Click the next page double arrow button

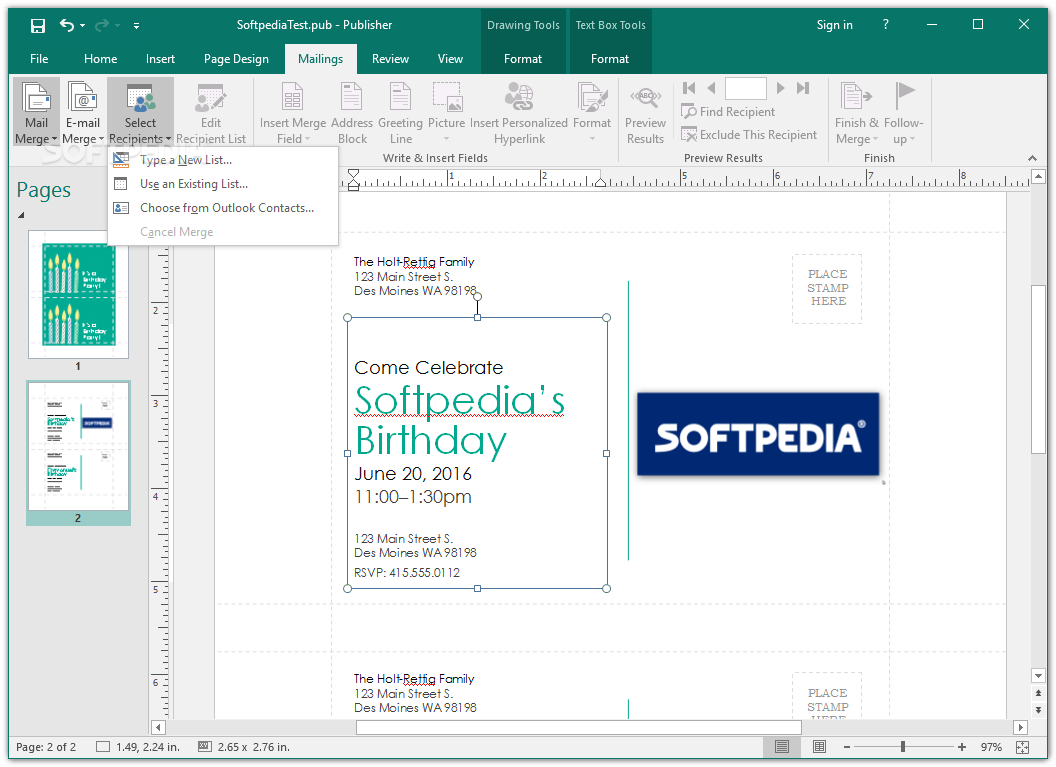coord(1038,710)
